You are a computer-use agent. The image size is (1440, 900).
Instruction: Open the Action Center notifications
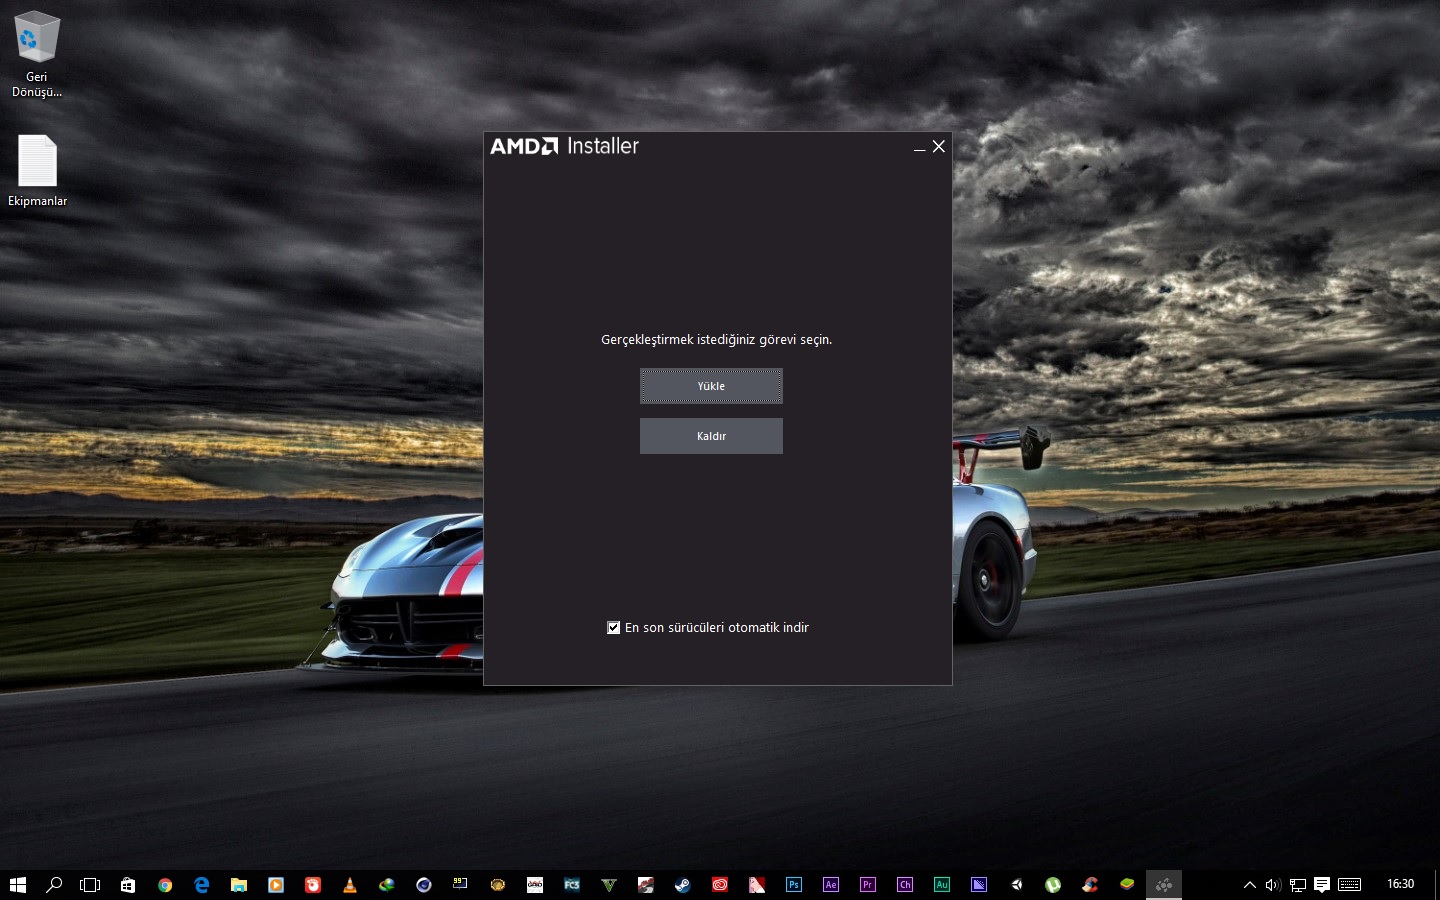1322,885
